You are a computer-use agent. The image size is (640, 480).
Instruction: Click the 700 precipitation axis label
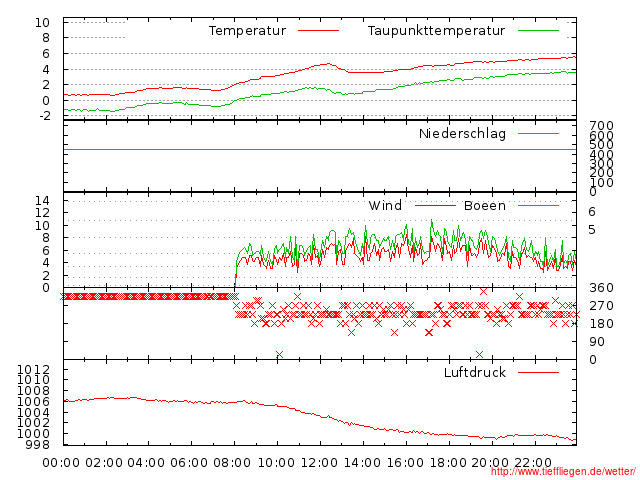click(601, 125)
